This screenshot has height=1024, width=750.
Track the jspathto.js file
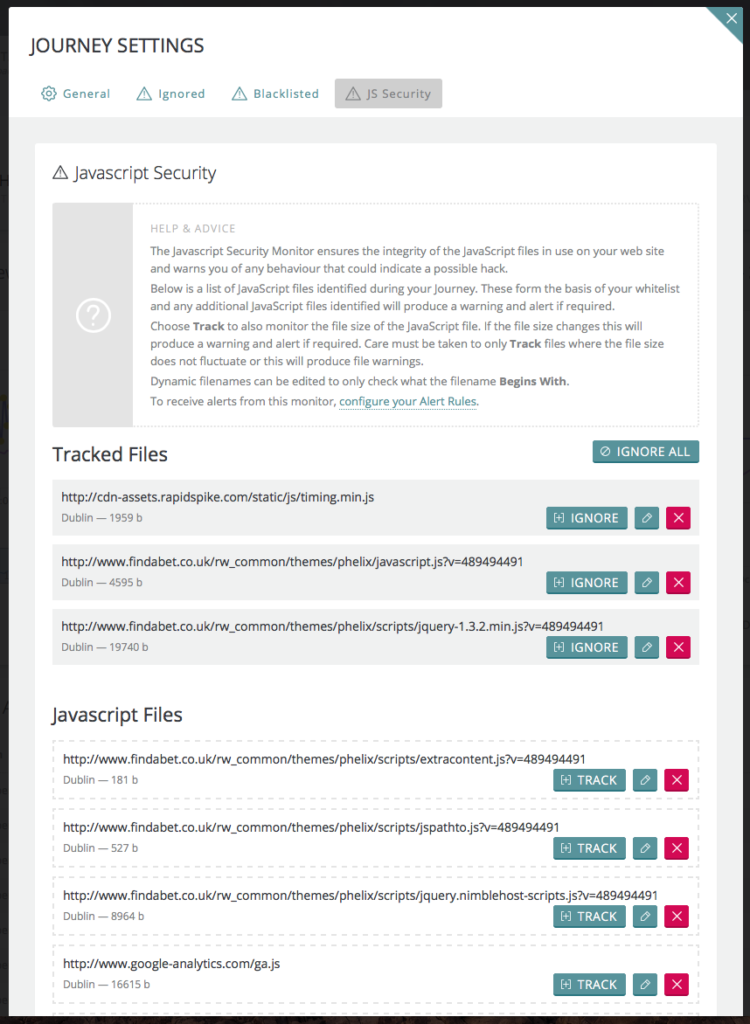click(x=589, y=848)
